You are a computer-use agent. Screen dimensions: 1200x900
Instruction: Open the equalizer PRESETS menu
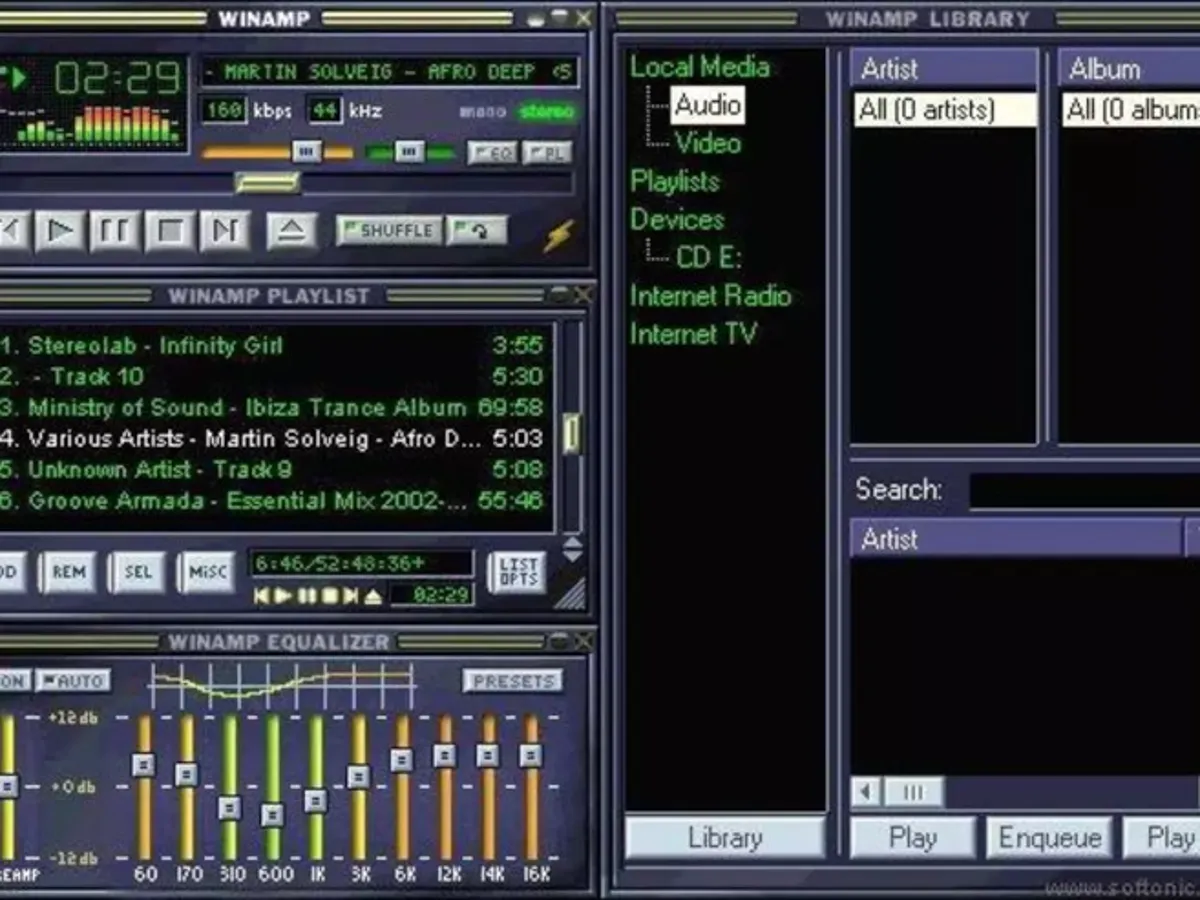coord(512,681)
